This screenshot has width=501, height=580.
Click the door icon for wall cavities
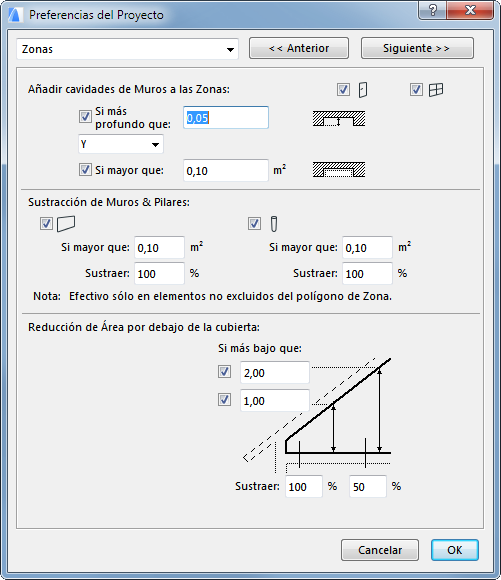(363, 90)
